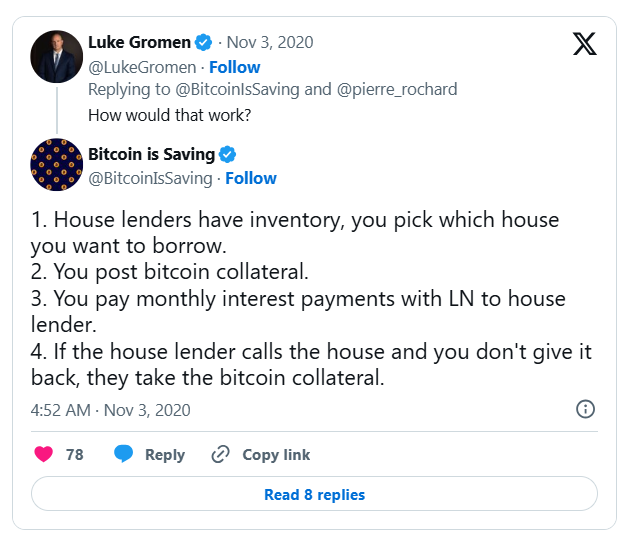This screenshot has height=544, width=631.
Task: Click the 4:52 AM · Nov 3, 2020 timestamp
Action: pos(110,410)
